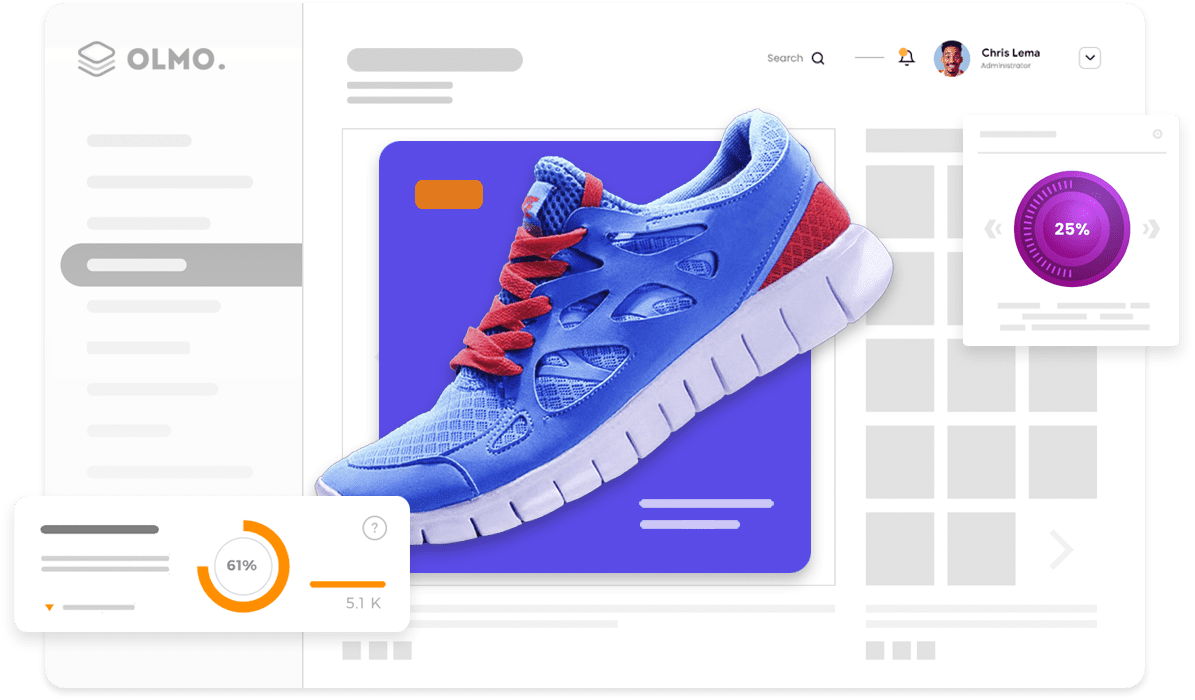Click the Search field label
This screenshot has height=700, width=1195.
tap(785, 58)
